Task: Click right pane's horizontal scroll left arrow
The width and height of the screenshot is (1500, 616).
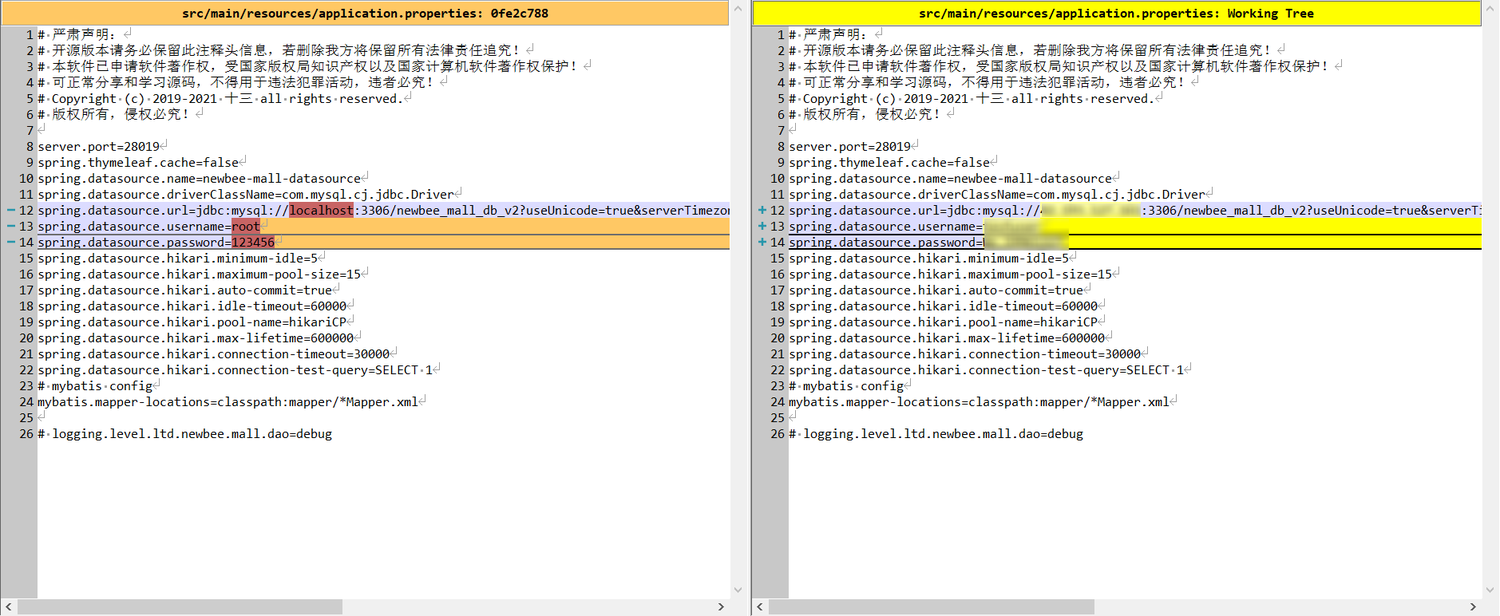Action: tap(760, 607)
